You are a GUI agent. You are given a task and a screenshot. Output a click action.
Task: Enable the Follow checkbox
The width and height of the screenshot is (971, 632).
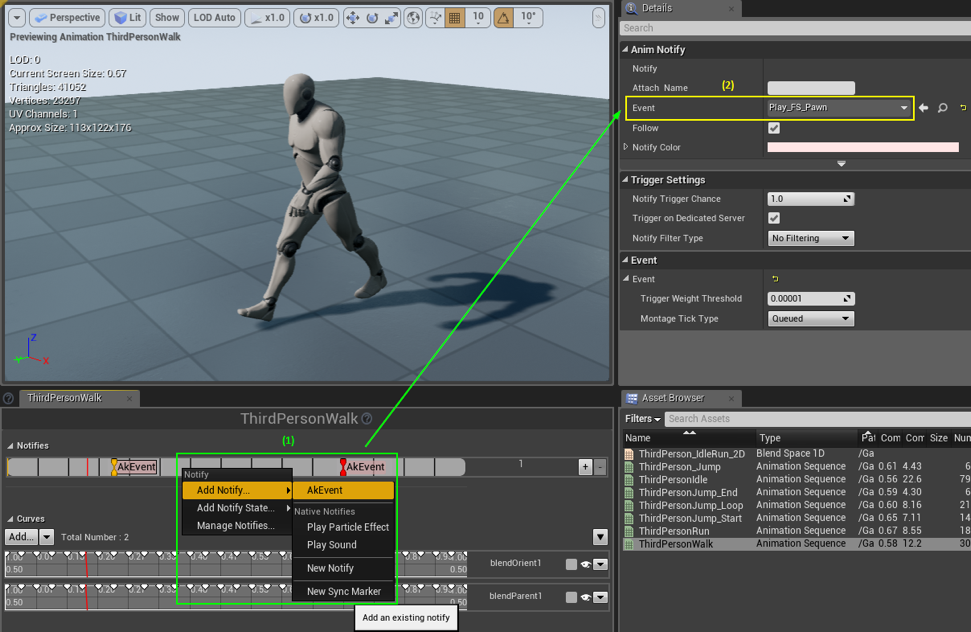click(774, 128)
